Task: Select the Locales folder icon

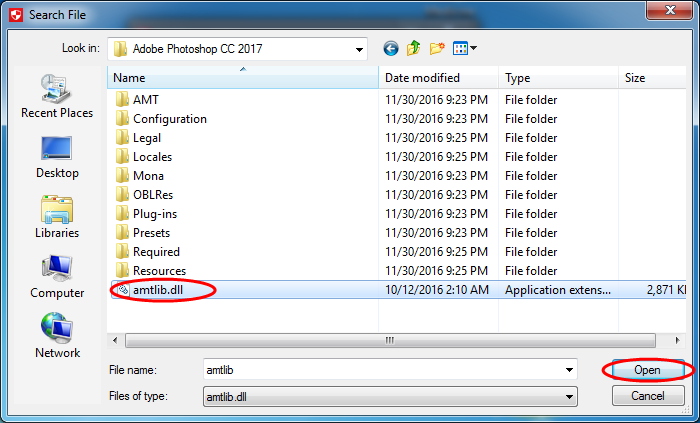Action: (122, 157)
